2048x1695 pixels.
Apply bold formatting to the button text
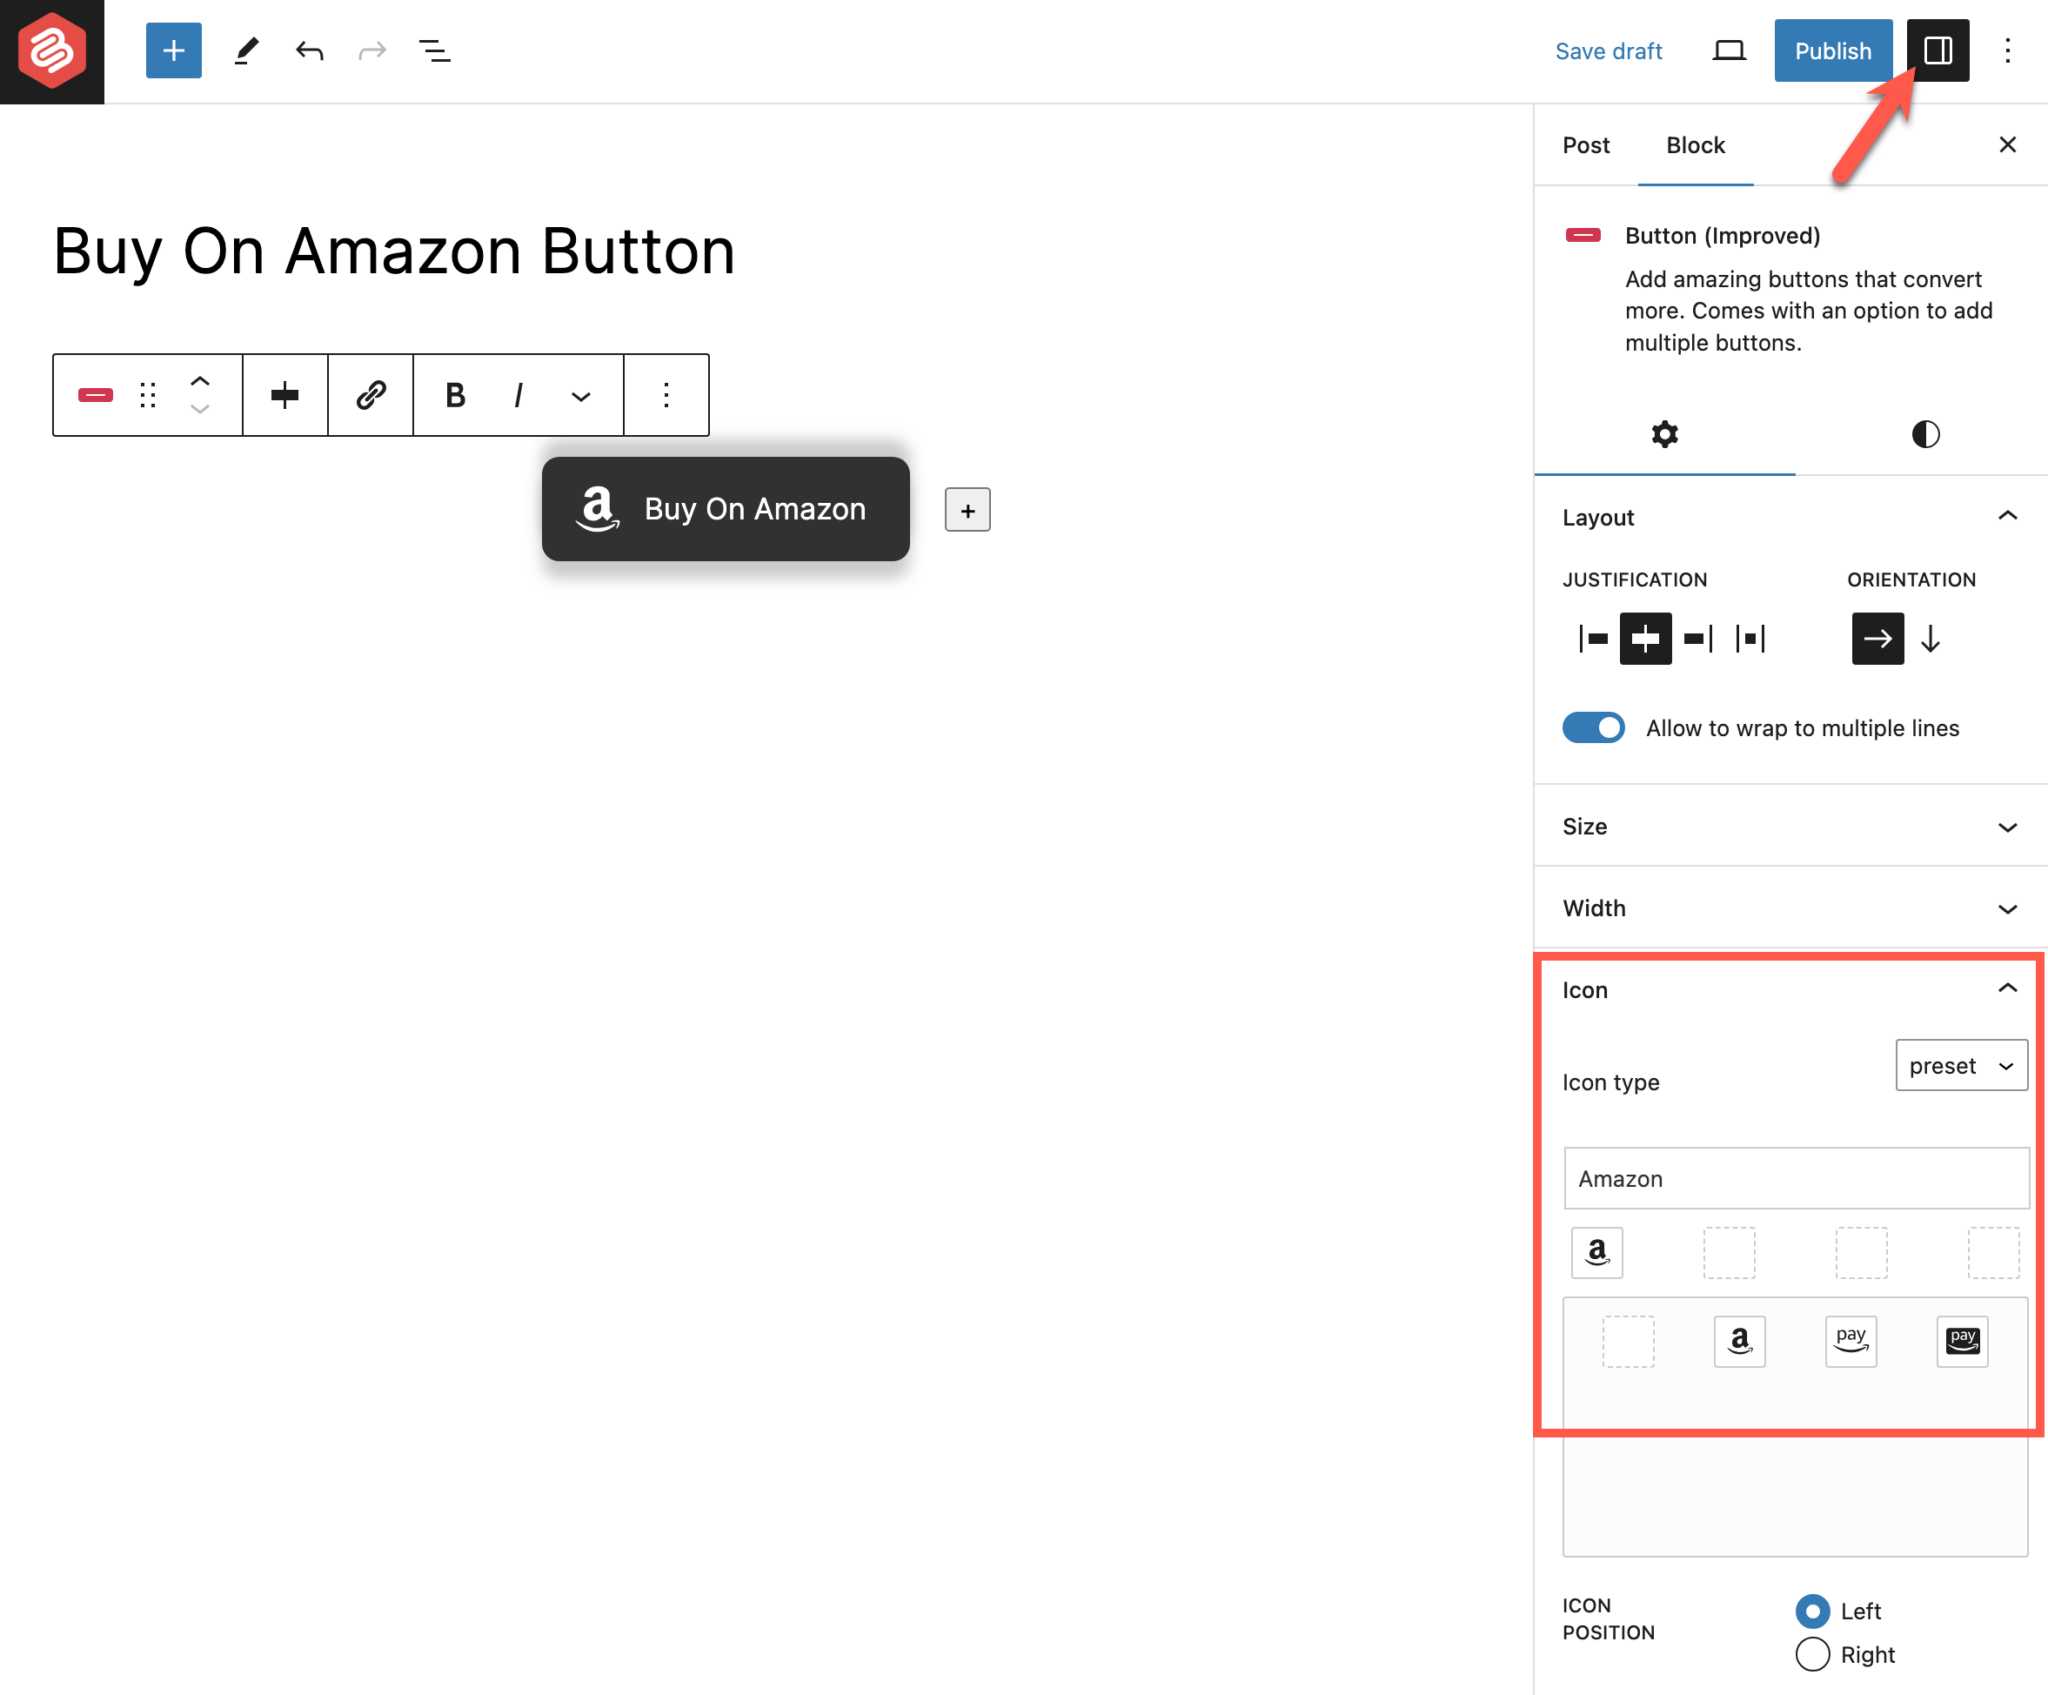coord(454,395)
